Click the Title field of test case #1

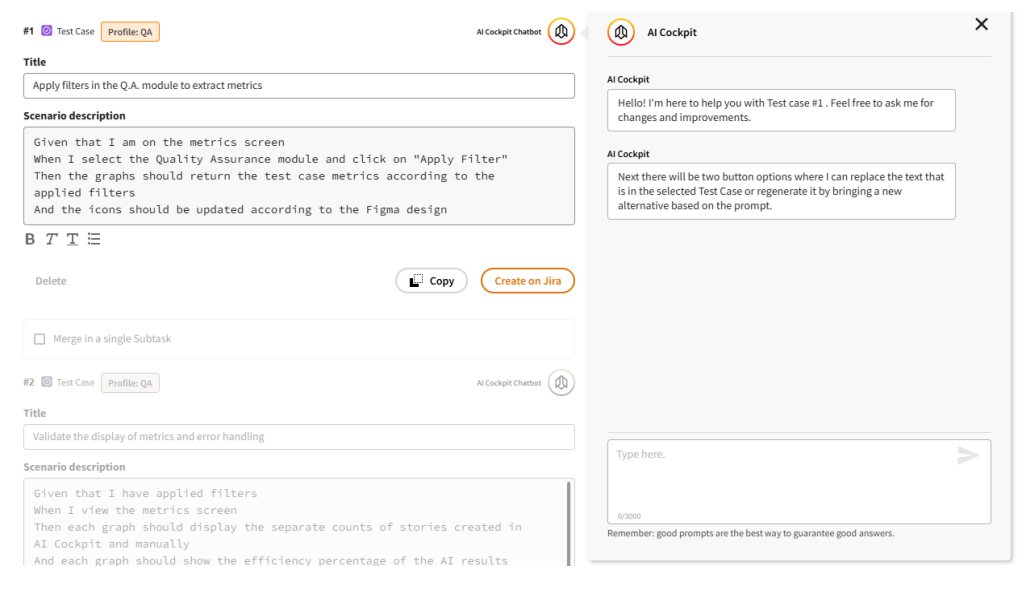(x=298, y=86)
